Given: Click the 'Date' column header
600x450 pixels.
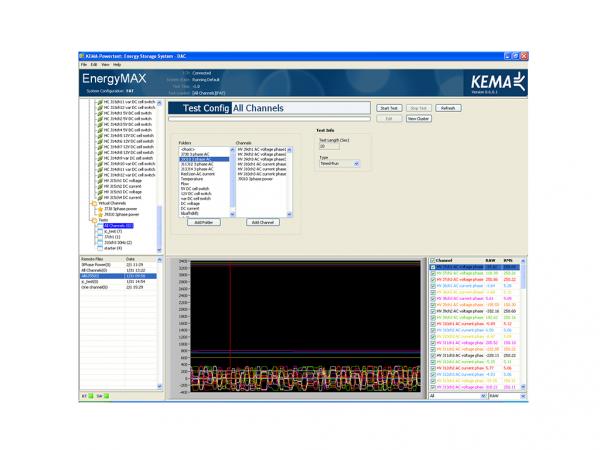Looking at the screenshot, I should 140,259.
